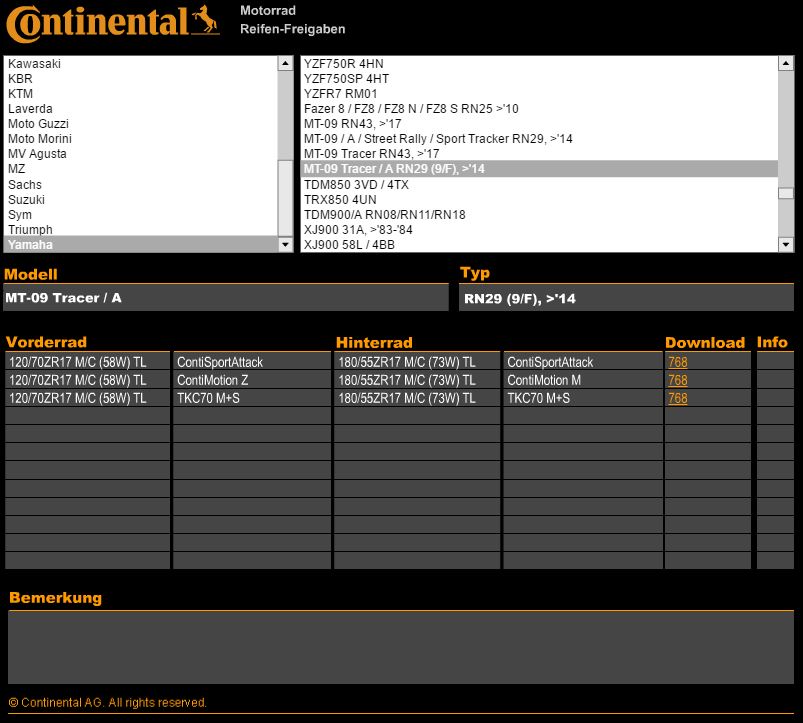Select the MT-09 Tracer RN43 model

tap(371, 154)
